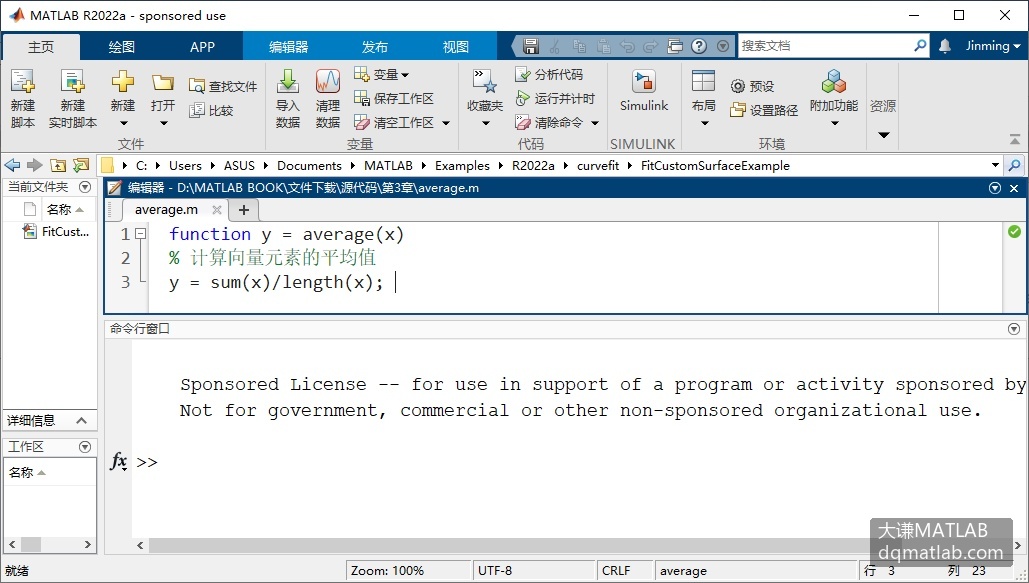The width and height of the screenshot is (1029, 583).
Task: Click the notification bell icon
Action: (945, 46)
